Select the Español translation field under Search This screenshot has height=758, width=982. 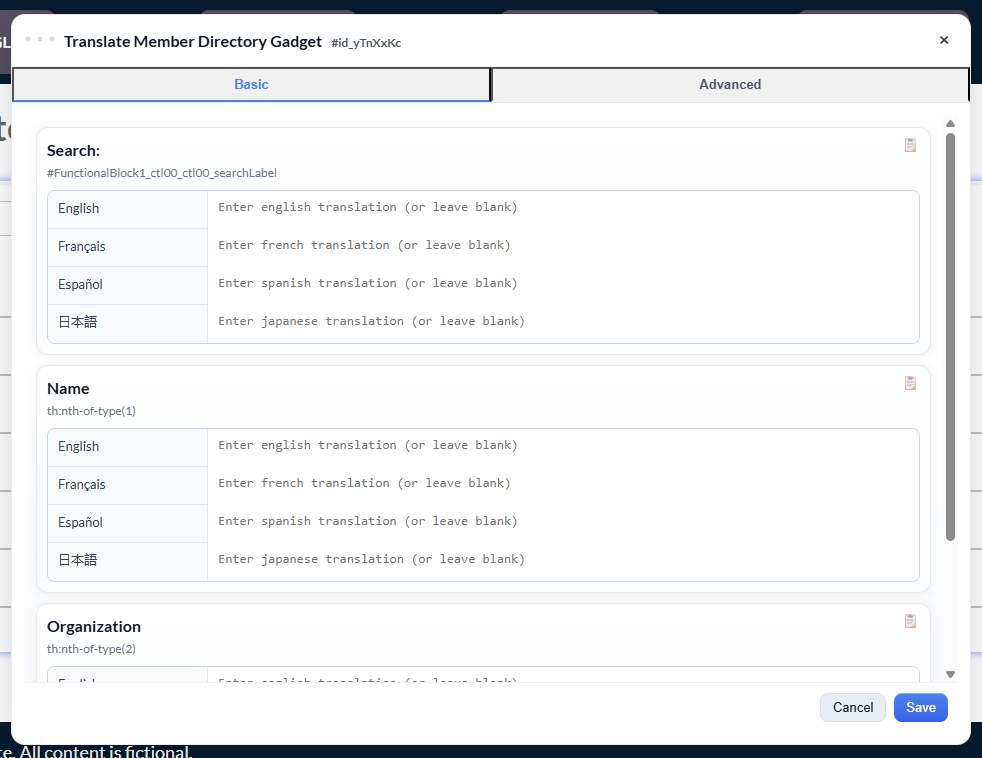(x=560, y=283)
